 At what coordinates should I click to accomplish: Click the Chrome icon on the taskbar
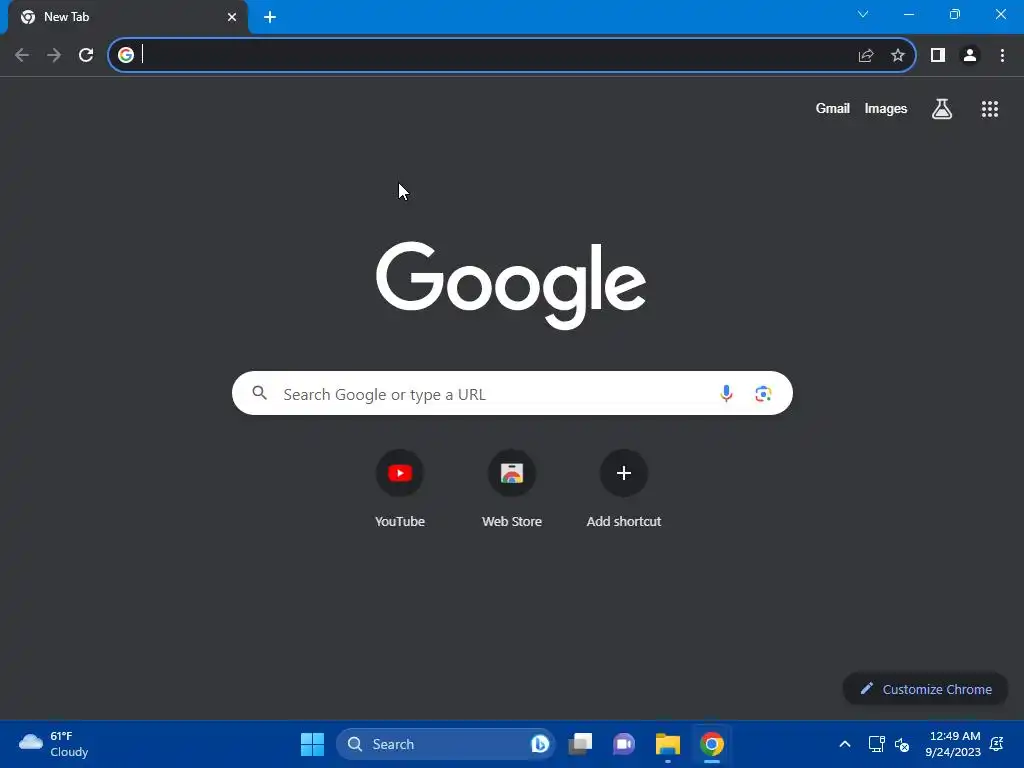(712, 744)
